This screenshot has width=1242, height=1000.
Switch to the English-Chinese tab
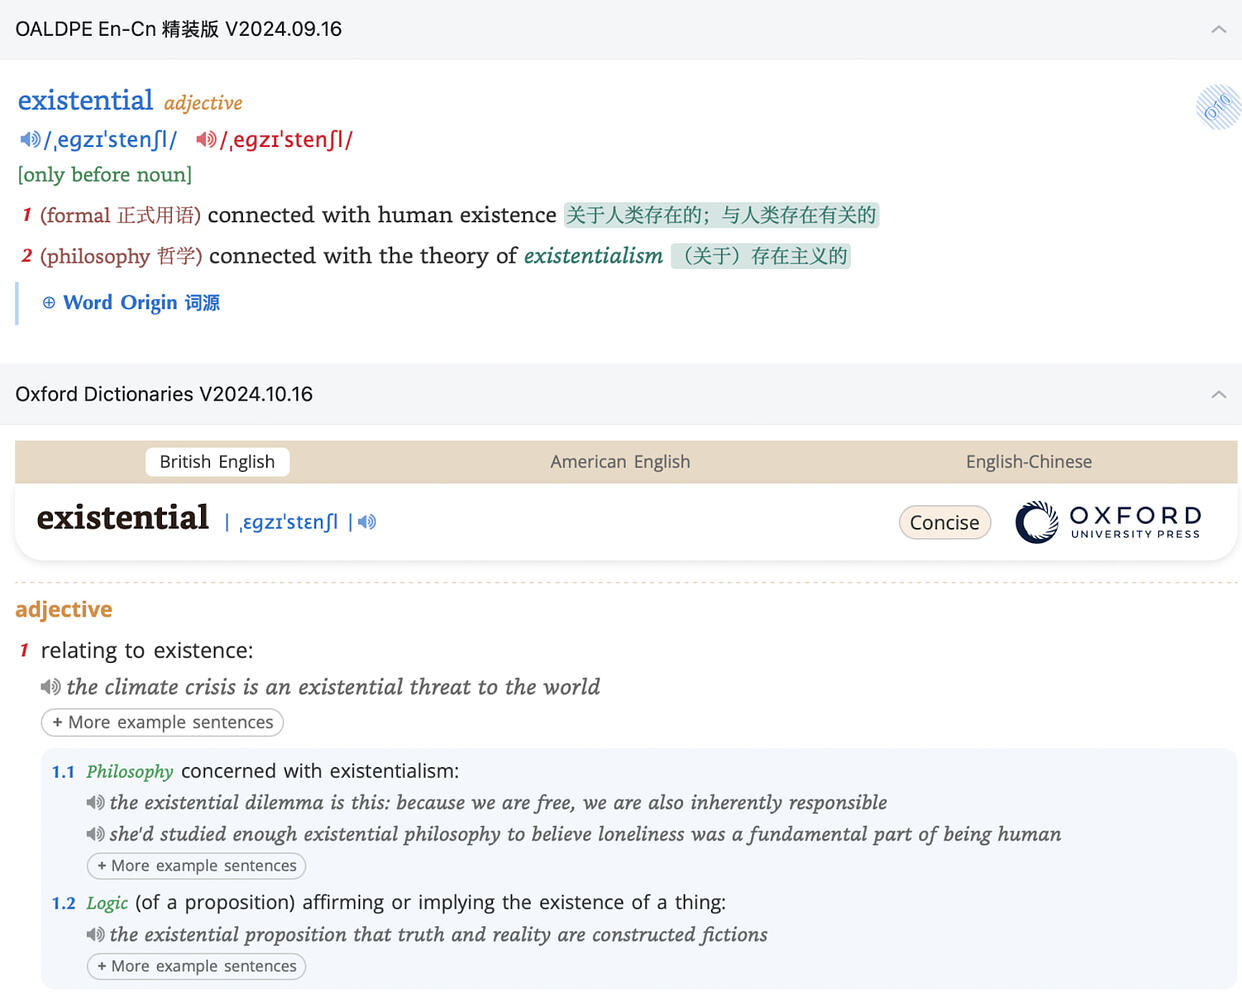[1029, 461]
